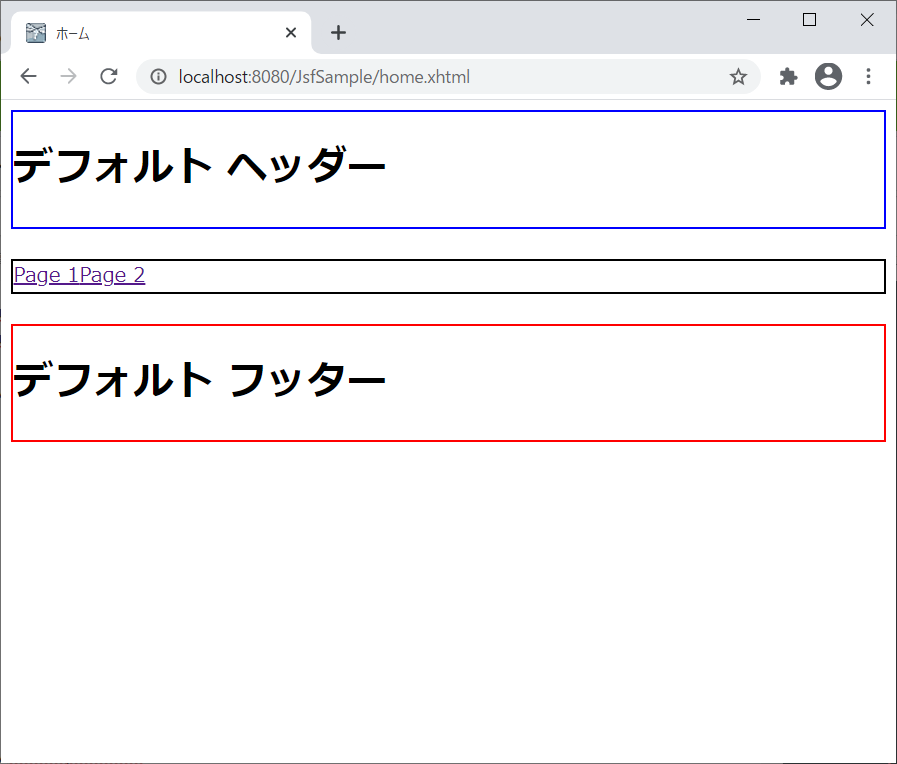Click the extensions puzzle icon

pos(788,76)
